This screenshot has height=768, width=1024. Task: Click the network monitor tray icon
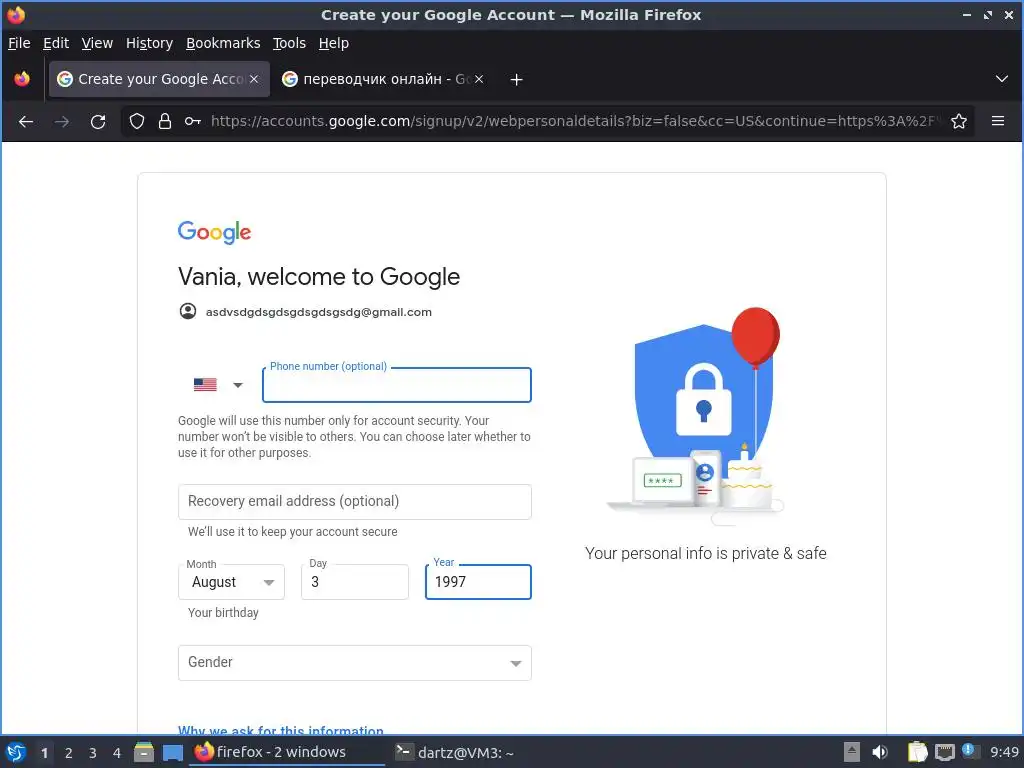pos(944,752)
